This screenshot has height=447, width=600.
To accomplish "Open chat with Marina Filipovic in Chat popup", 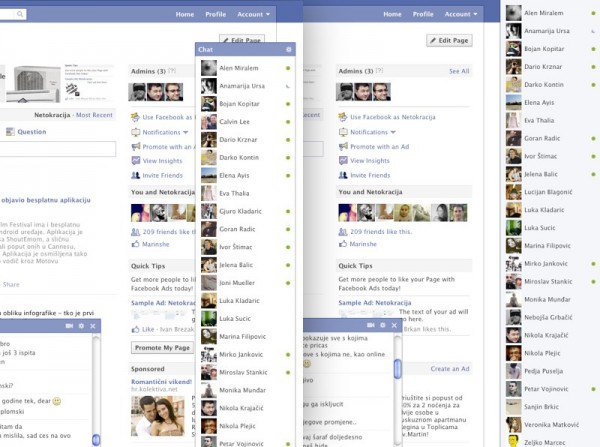I will coord(245,337).
